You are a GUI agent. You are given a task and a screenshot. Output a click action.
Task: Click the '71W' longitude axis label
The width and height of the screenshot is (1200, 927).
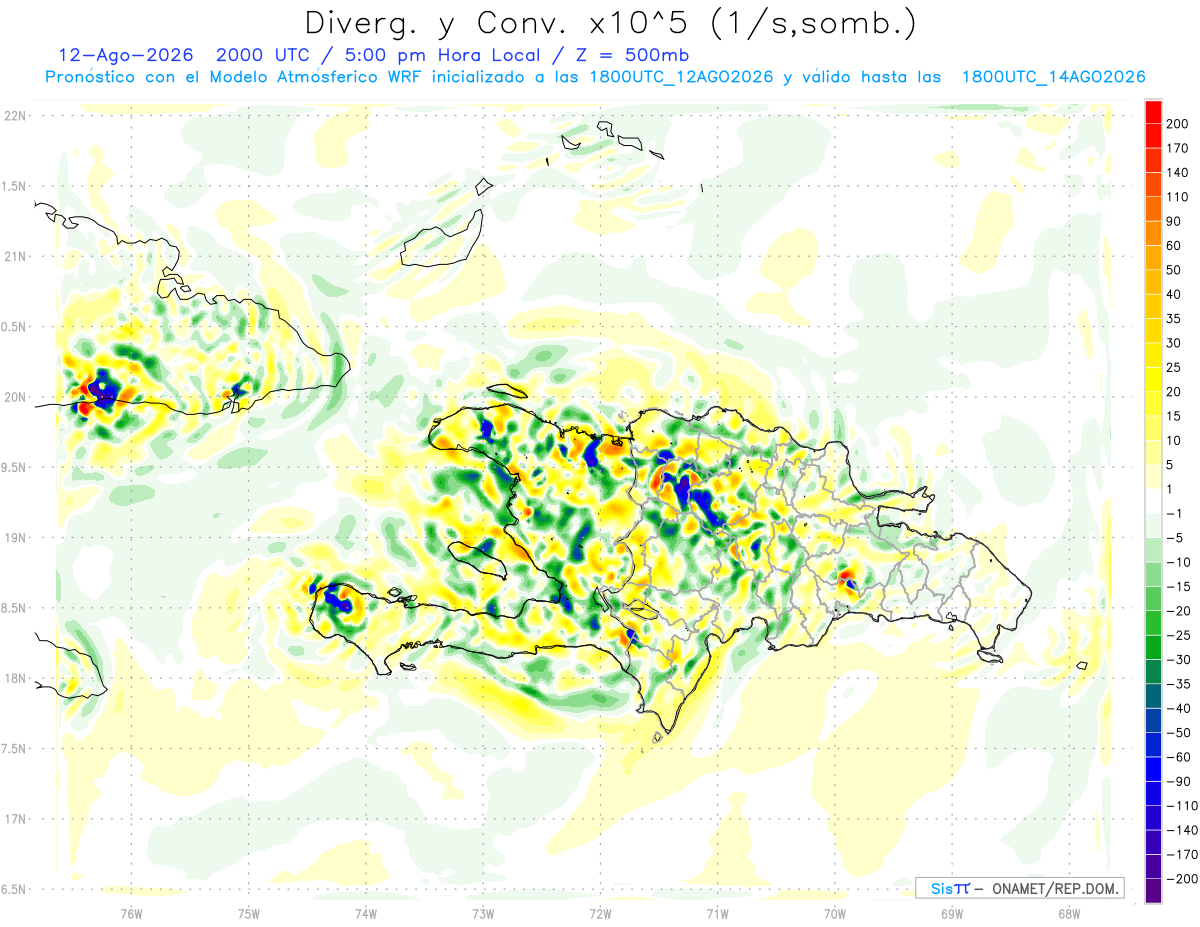(717, 912)
